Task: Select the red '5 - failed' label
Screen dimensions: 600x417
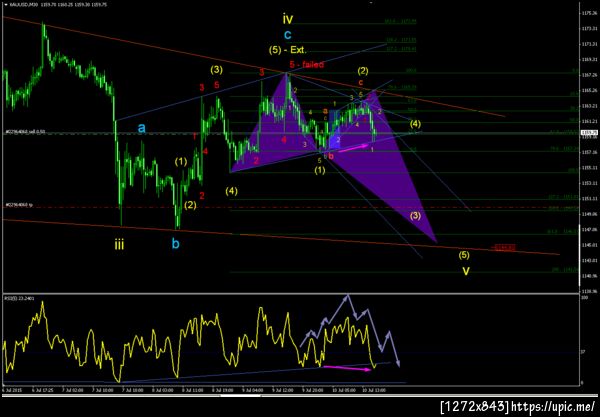Action: pos(307,64)
